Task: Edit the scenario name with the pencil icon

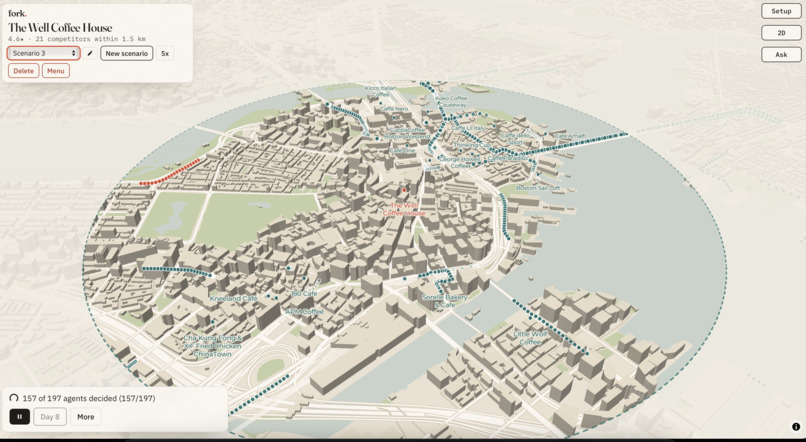Action: (90, 53)
